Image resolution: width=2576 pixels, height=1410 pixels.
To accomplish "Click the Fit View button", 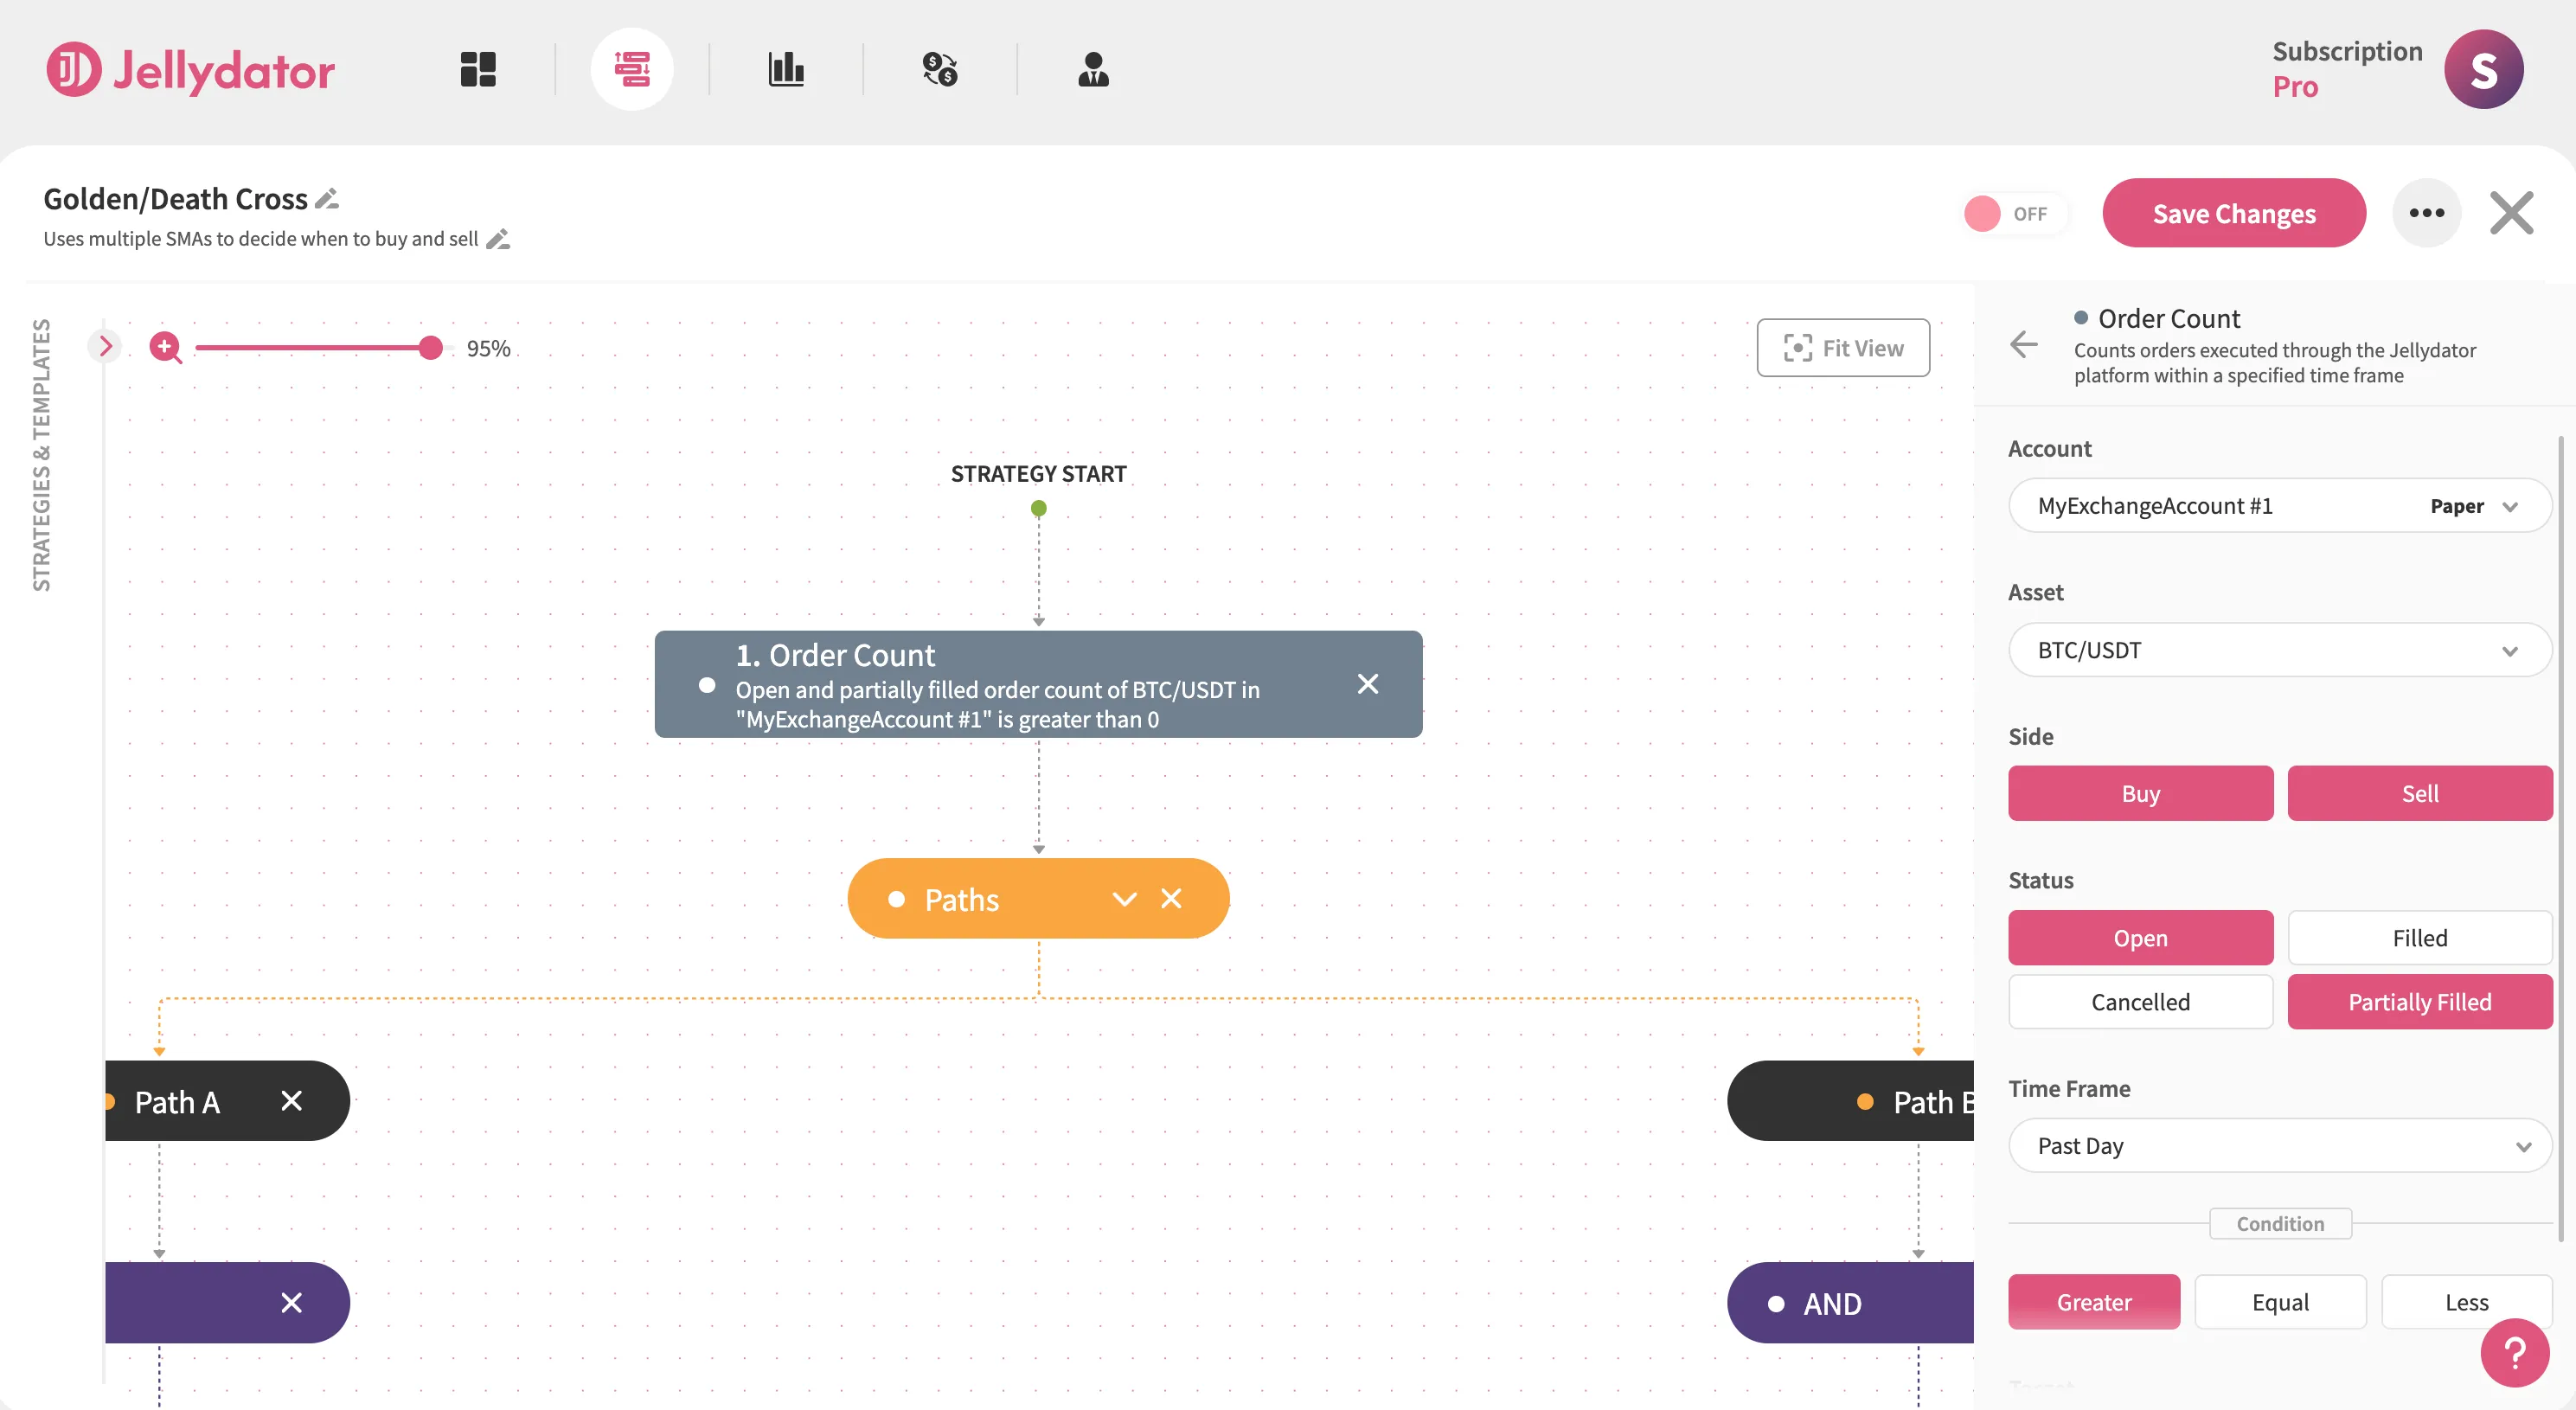I will (1843, 348).
